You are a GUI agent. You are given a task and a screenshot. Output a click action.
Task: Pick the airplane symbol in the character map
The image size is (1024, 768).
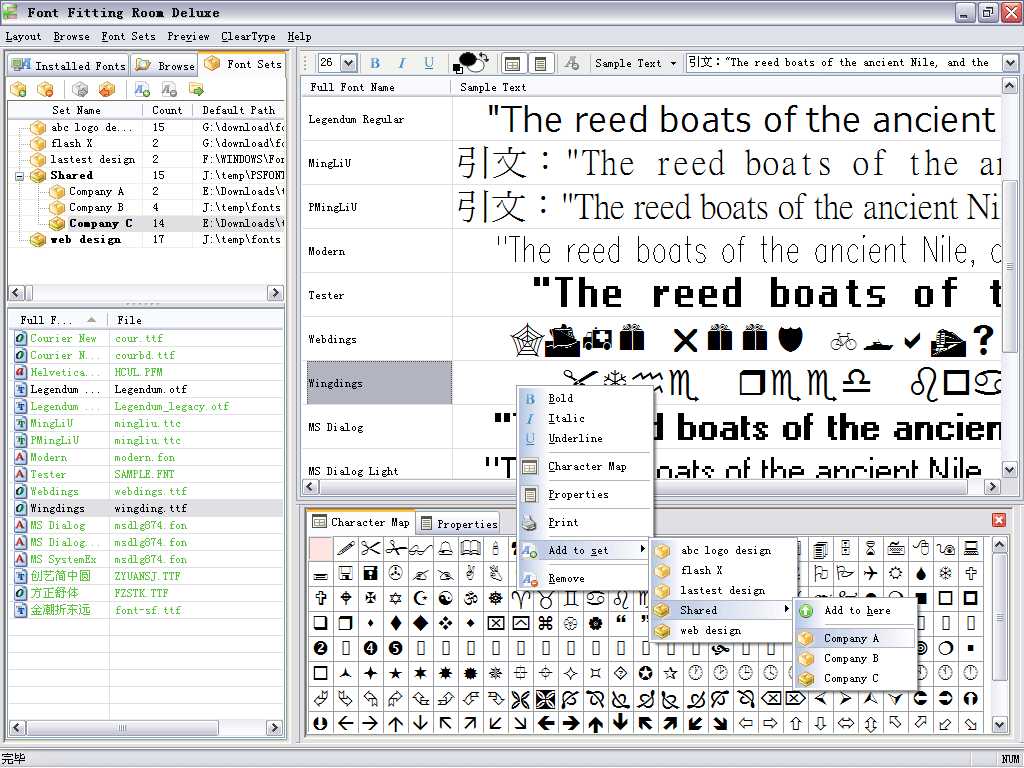[x=871, y=573]
